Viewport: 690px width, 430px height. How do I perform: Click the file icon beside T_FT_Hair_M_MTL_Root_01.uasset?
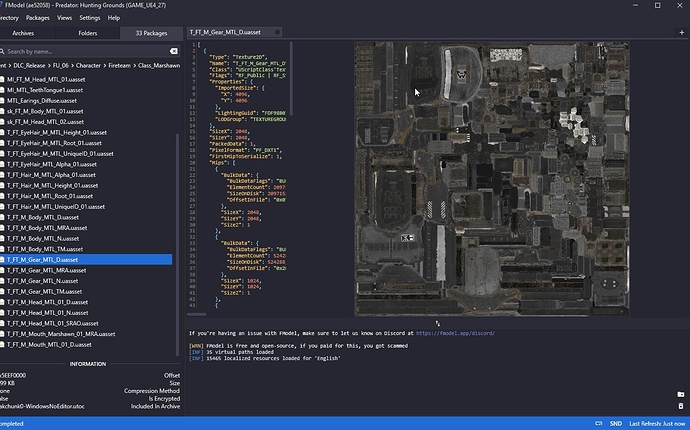(2, 196)
